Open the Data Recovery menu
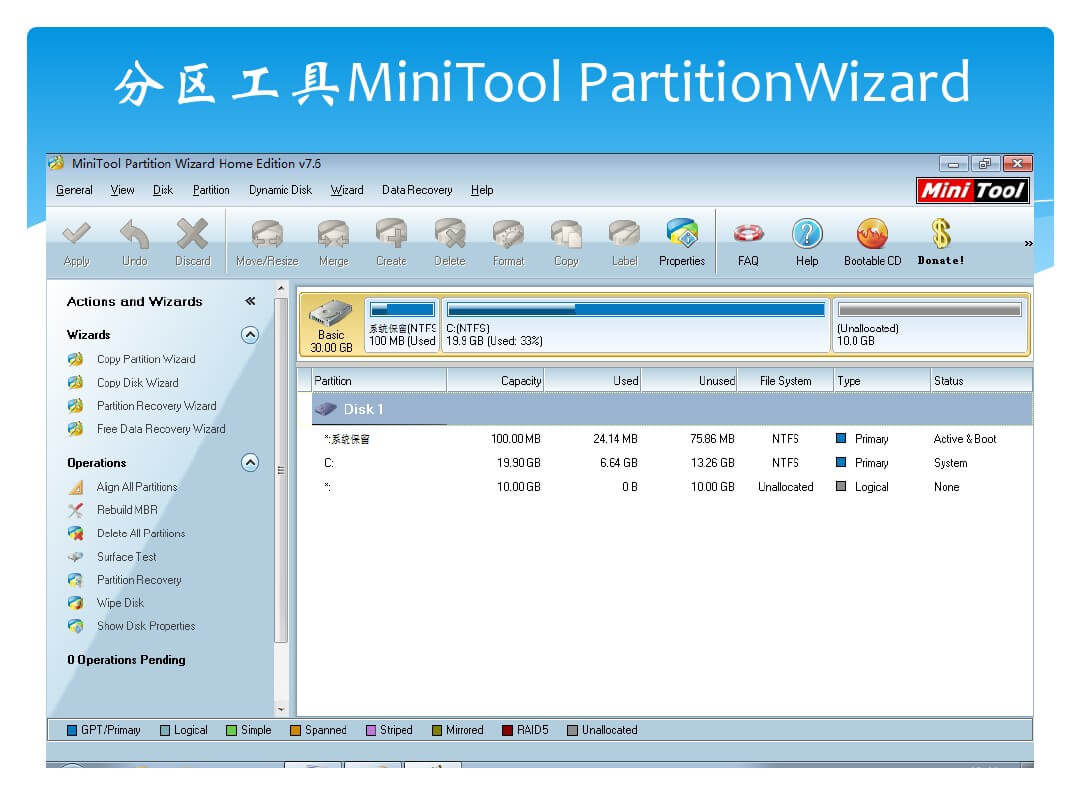Viewport: 1080px width, 810px height. 417,190
